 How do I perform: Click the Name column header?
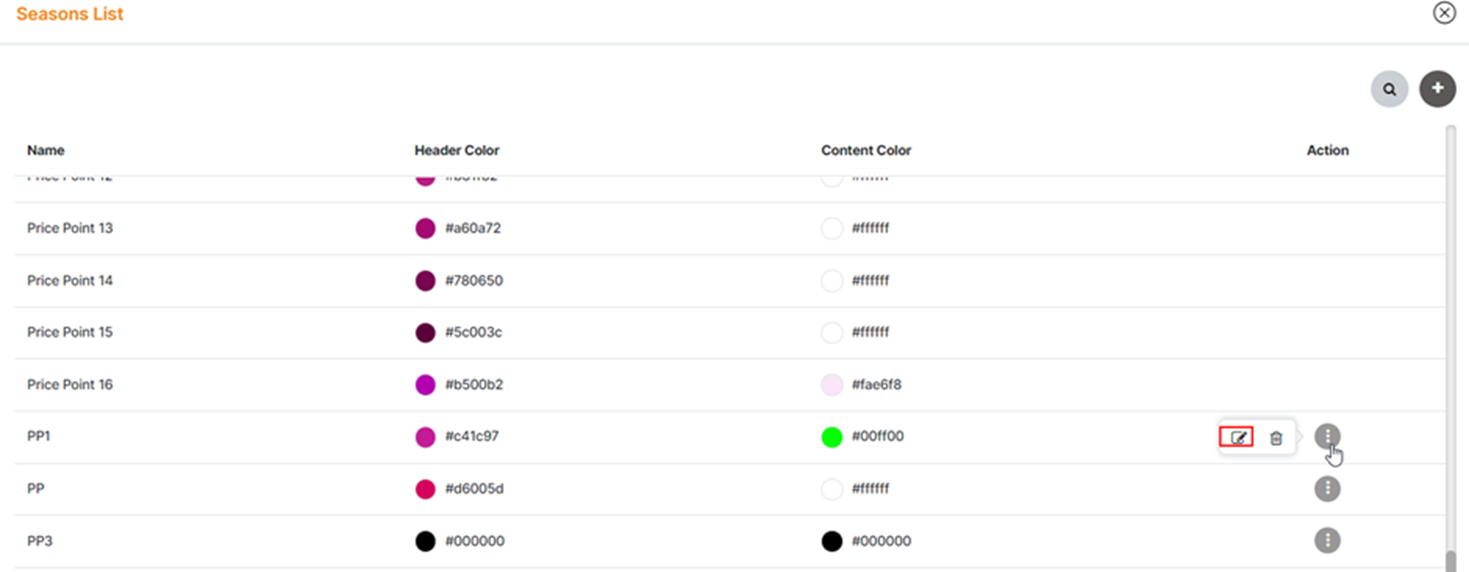46,150
